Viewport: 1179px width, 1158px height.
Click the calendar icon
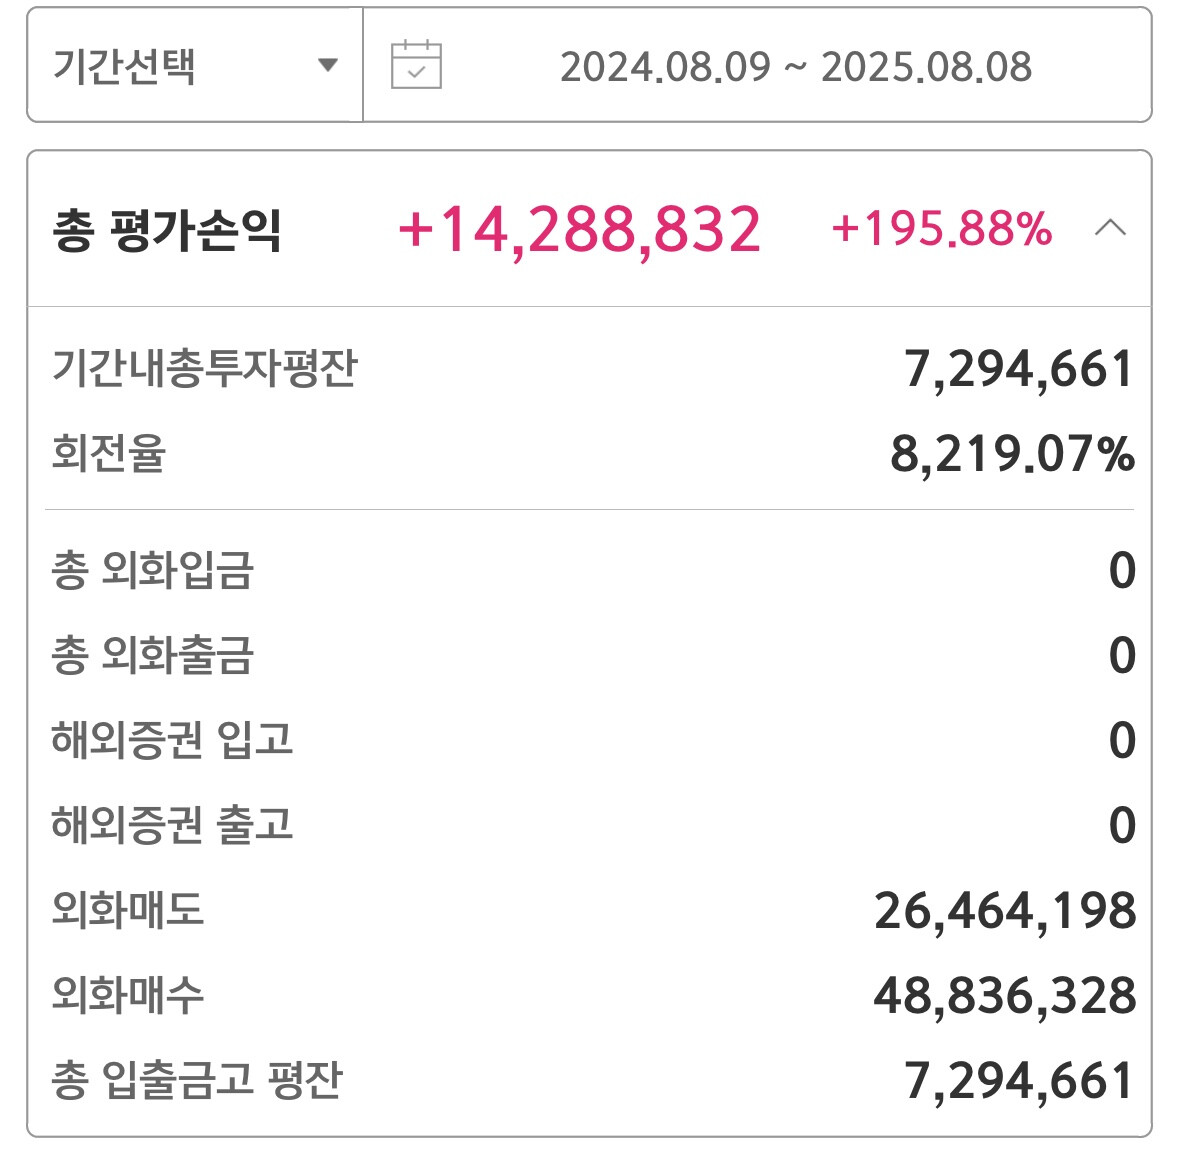[x=416, y=66]
